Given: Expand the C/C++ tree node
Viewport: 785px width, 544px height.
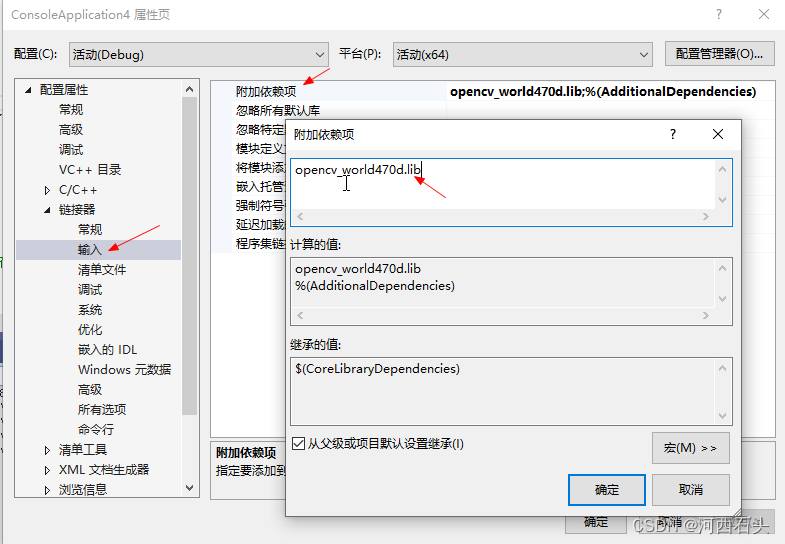Looking at the screenshot, I should 47,190.
